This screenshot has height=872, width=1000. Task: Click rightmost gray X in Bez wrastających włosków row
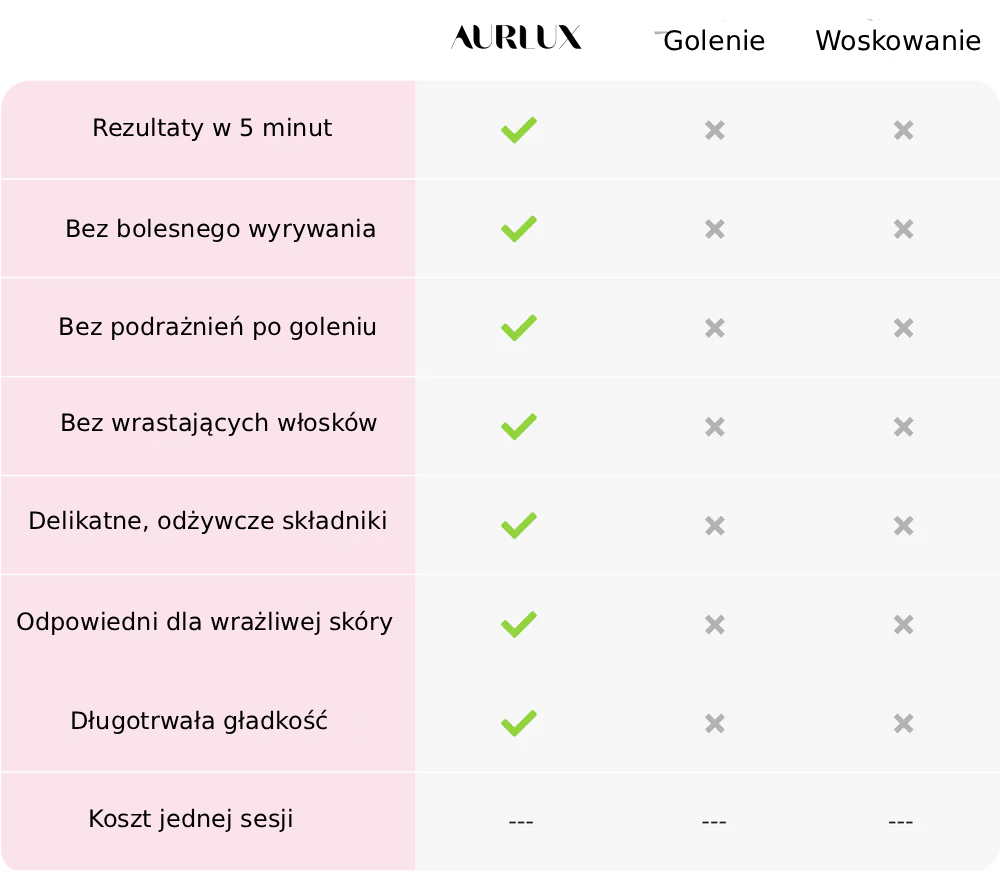coord(903,427)
